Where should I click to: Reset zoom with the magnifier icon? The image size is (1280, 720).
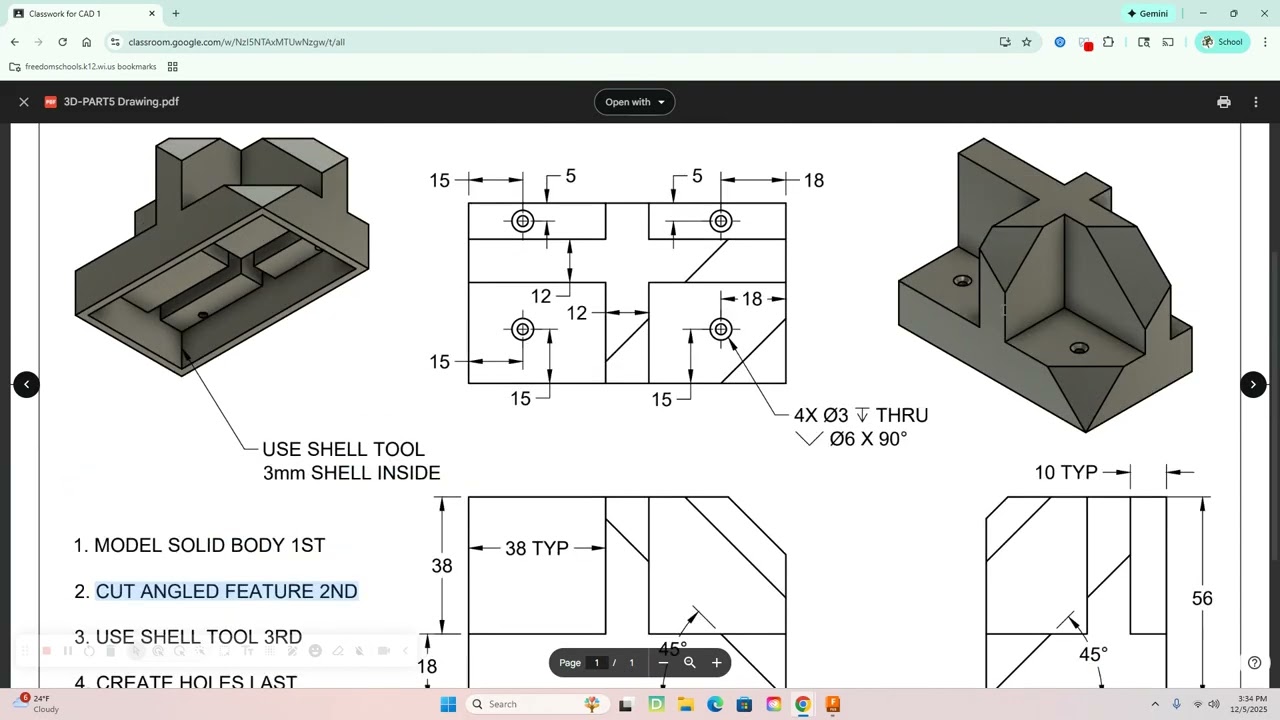690,663
